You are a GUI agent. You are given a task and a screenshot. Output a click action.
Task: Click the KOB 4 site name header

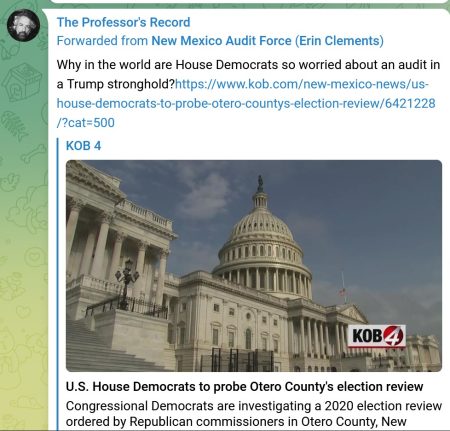coord(83,146)
